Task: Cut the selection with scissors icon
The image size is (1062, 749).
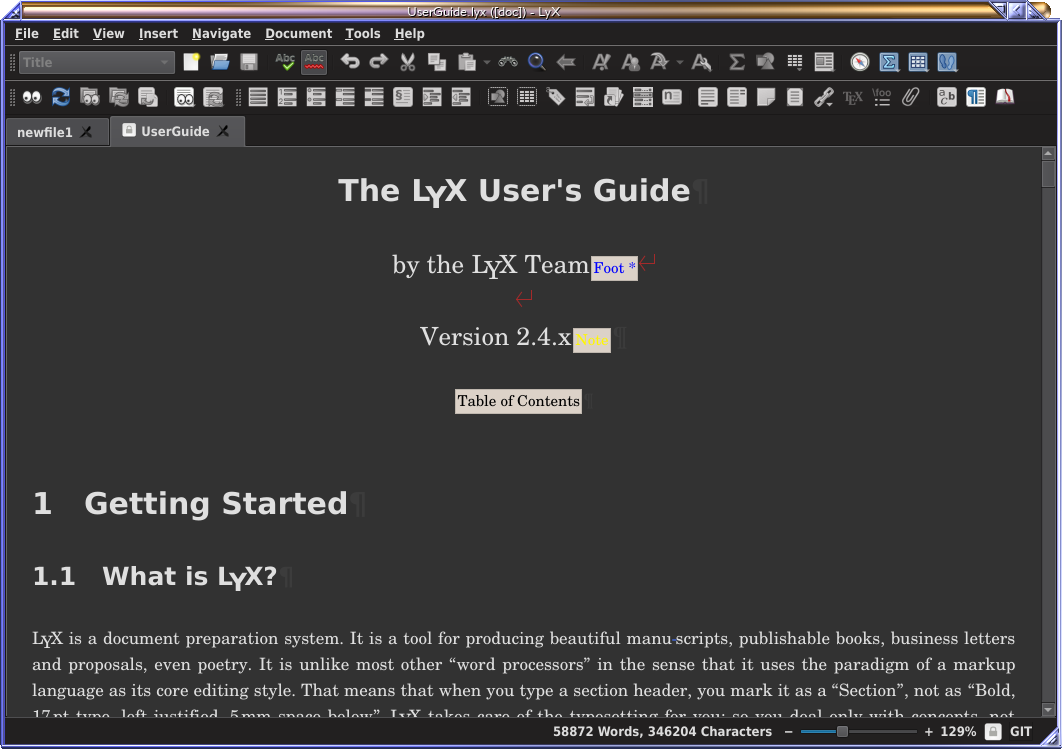Action: click(408, 62)
